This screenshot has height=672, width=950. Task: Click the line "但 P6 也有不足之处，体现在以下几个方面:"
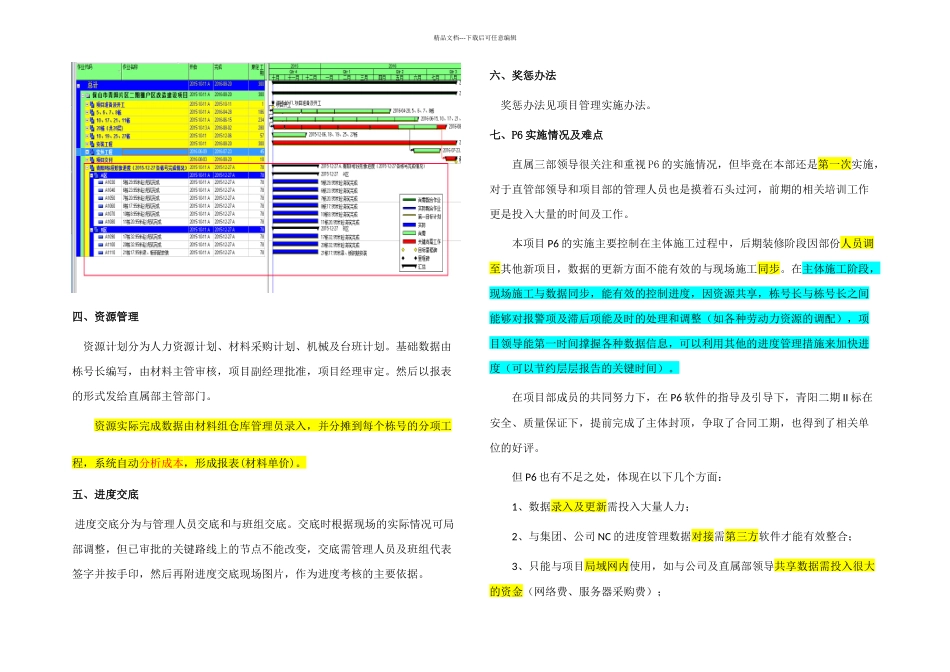tap(617, 477)
